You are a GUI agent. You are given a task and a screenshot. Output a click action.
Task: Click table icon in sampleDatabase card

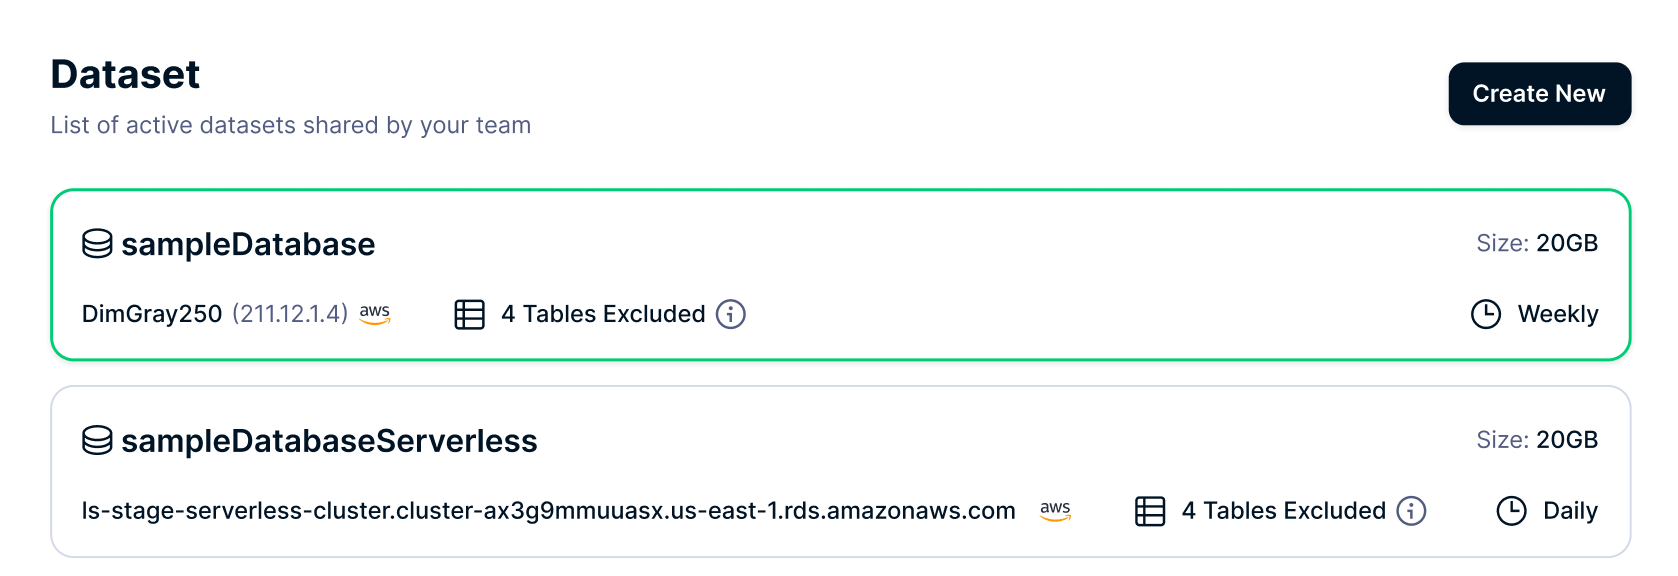(469, 314)
